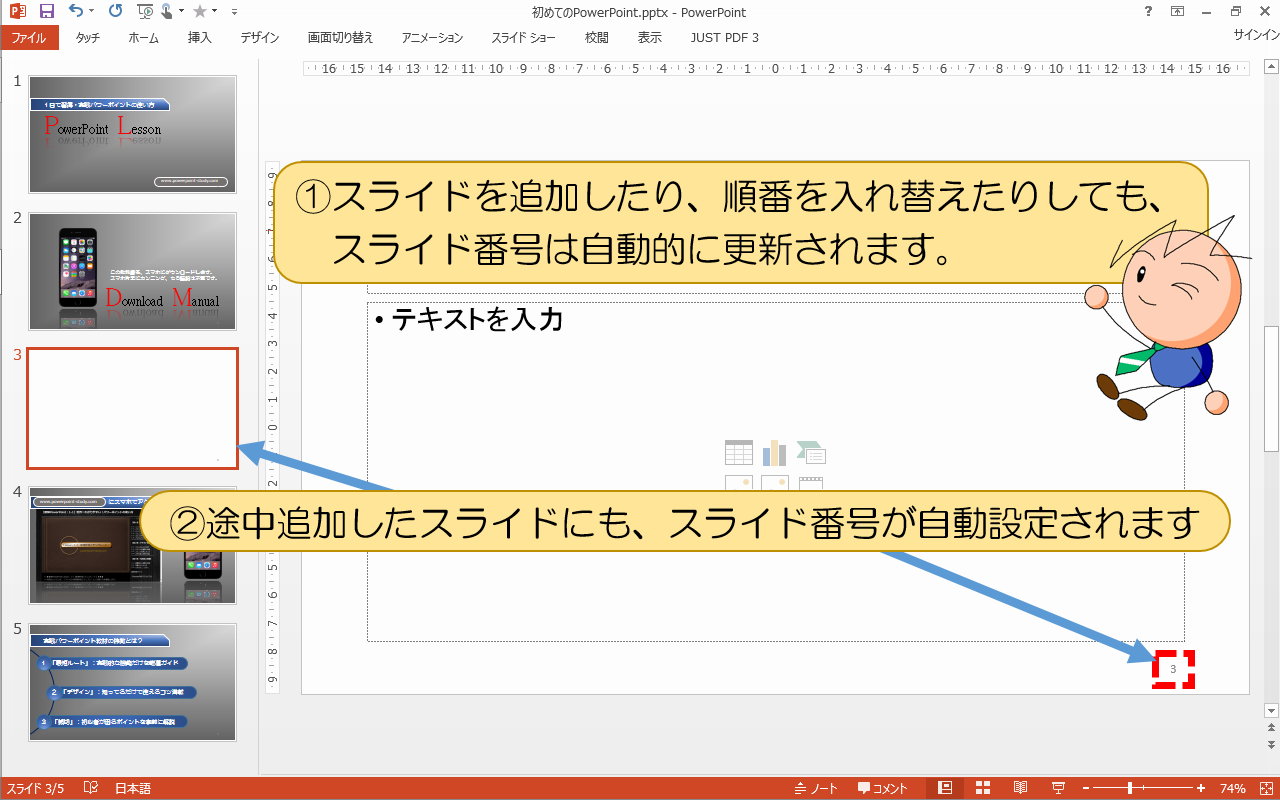Open PowerPoint Help question mark
The image size is (1280, 800).
point(1147,12)
